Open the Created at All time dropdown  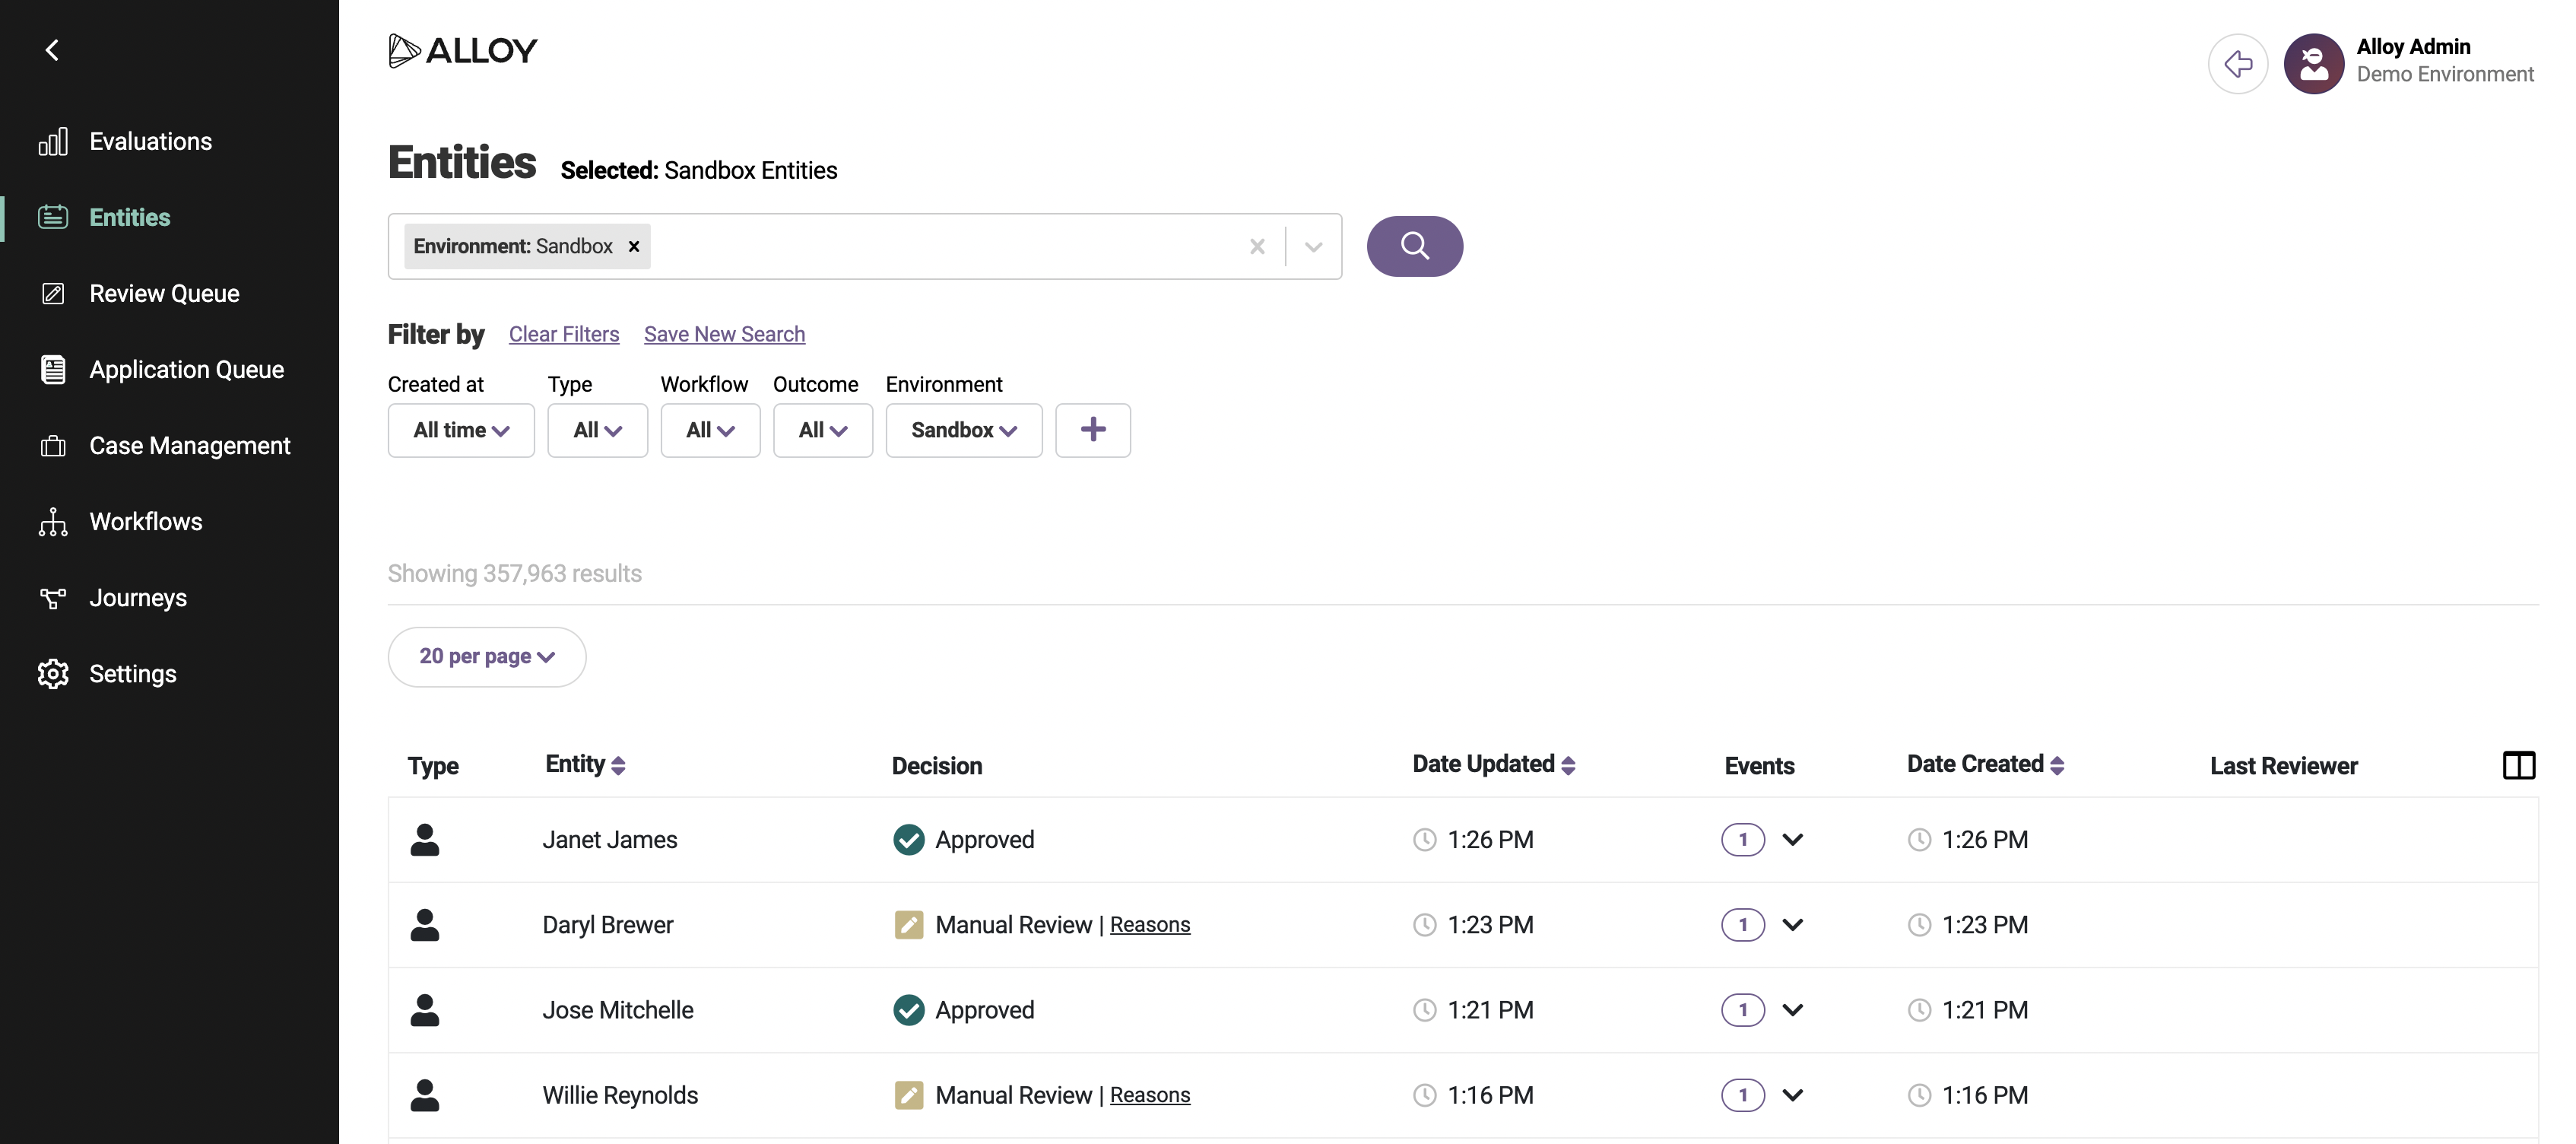pyautogui.click(x=461, y=430)
